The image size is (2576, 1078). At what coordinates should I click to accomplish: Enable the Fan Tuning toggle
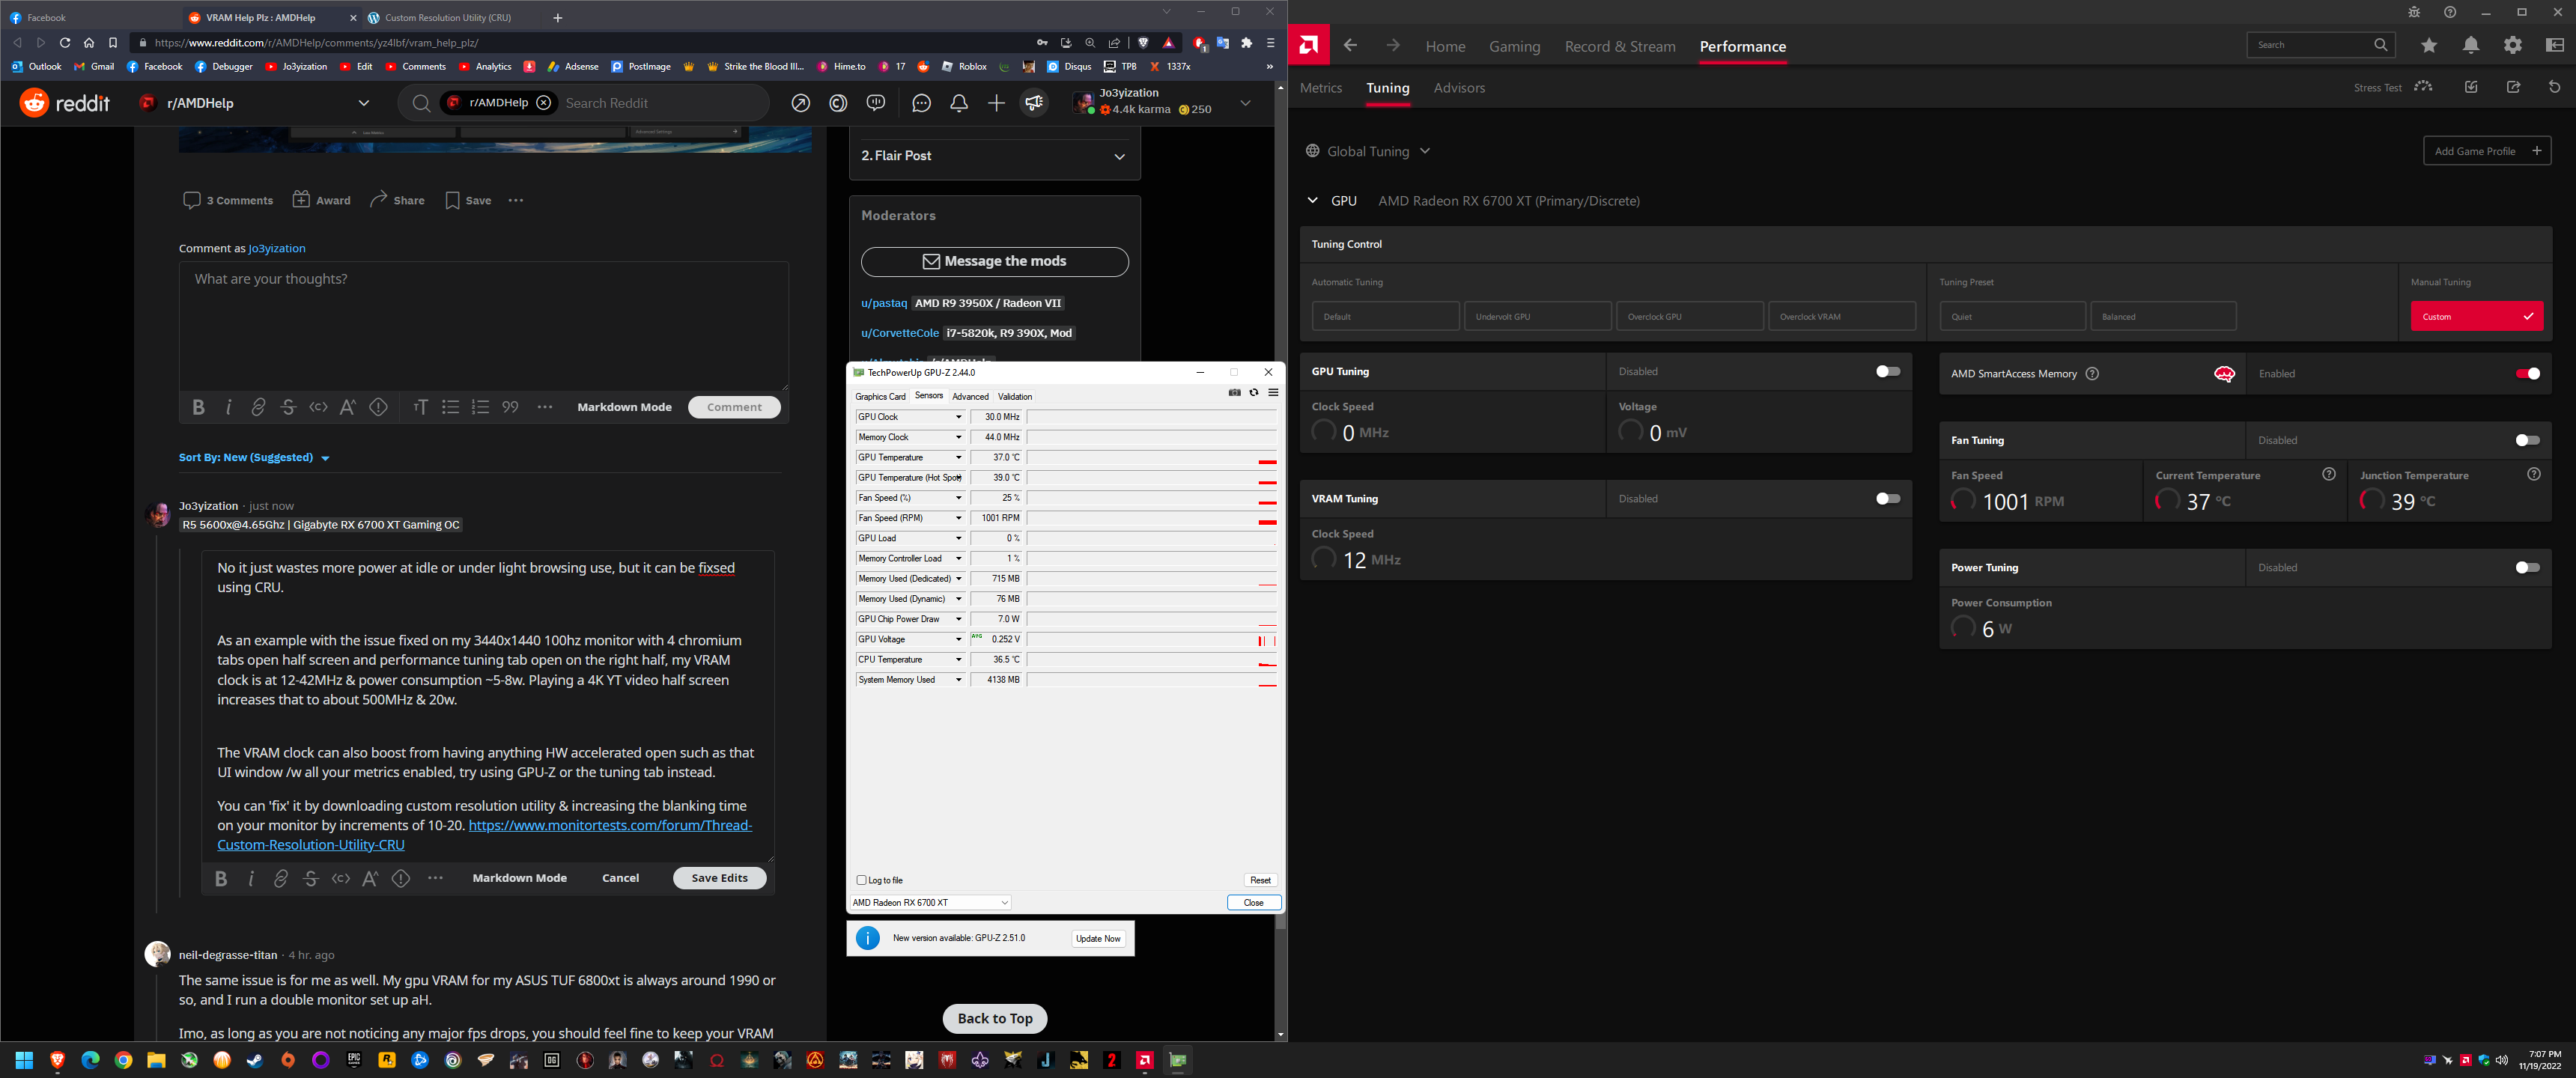point(2527,440)
